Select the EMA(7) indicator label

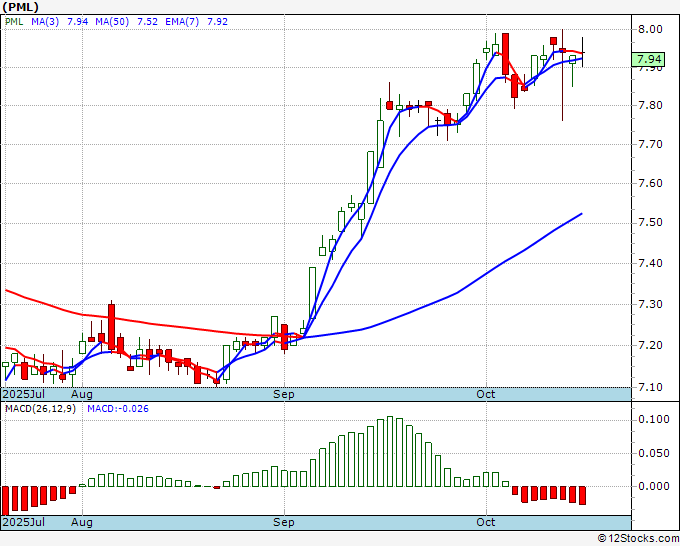tap(182, 22)
